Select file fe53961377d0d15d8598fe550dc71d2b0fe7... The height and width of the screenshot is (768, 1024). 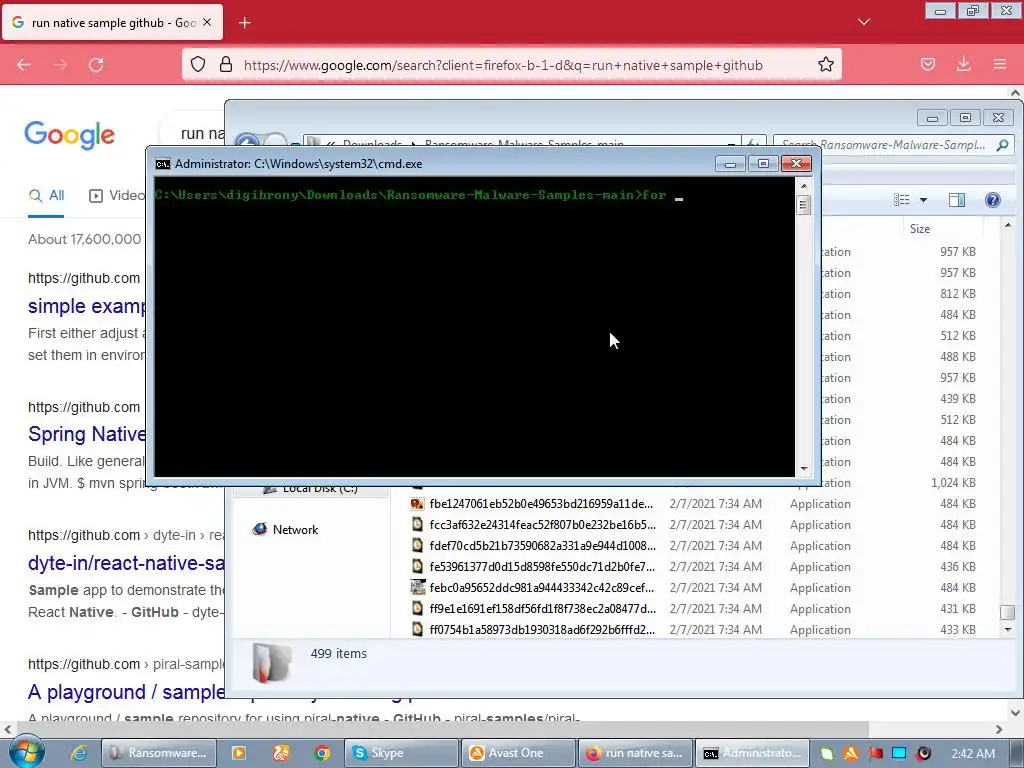[x=542, y=566]
